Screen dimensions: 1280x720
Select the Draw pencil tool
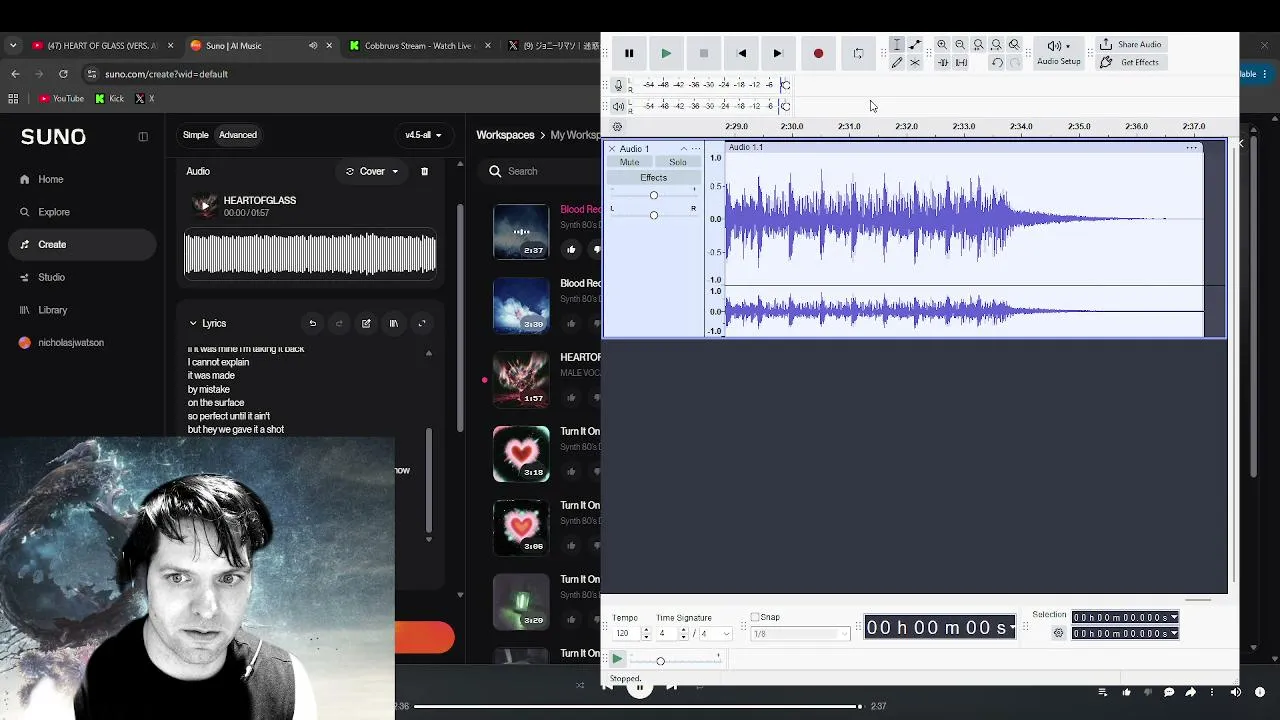[x=897, y=62]
